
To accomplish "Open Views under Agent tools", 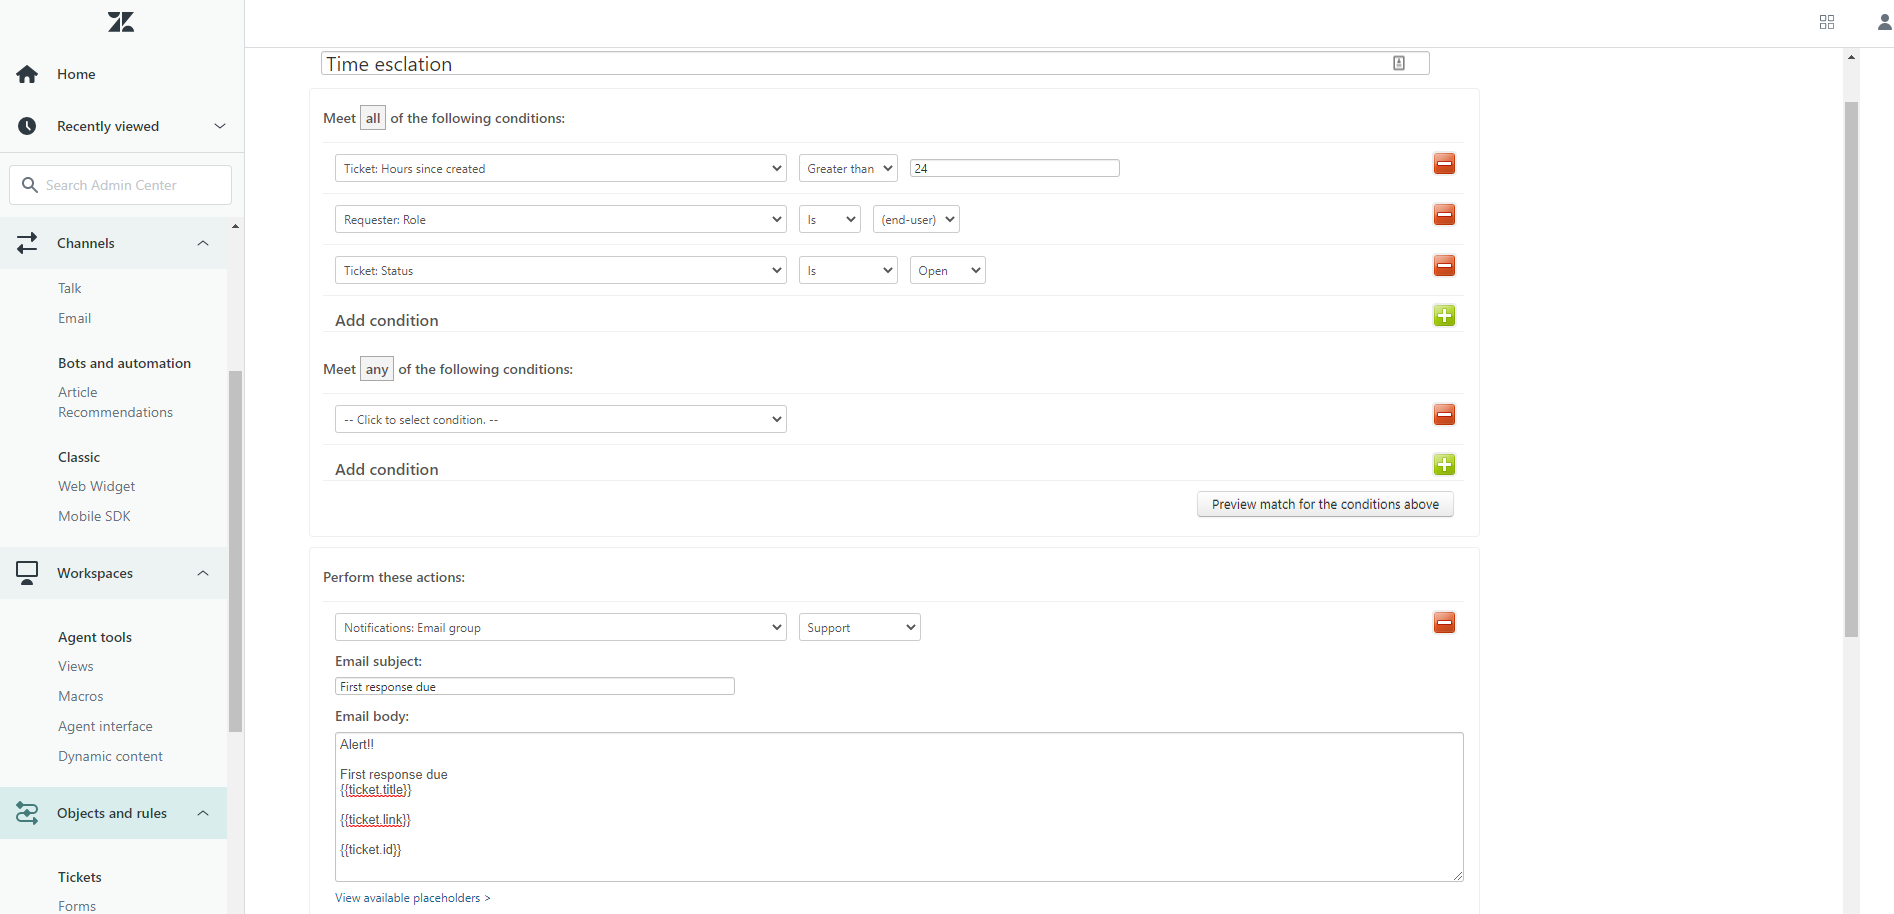I will [76, 666].
